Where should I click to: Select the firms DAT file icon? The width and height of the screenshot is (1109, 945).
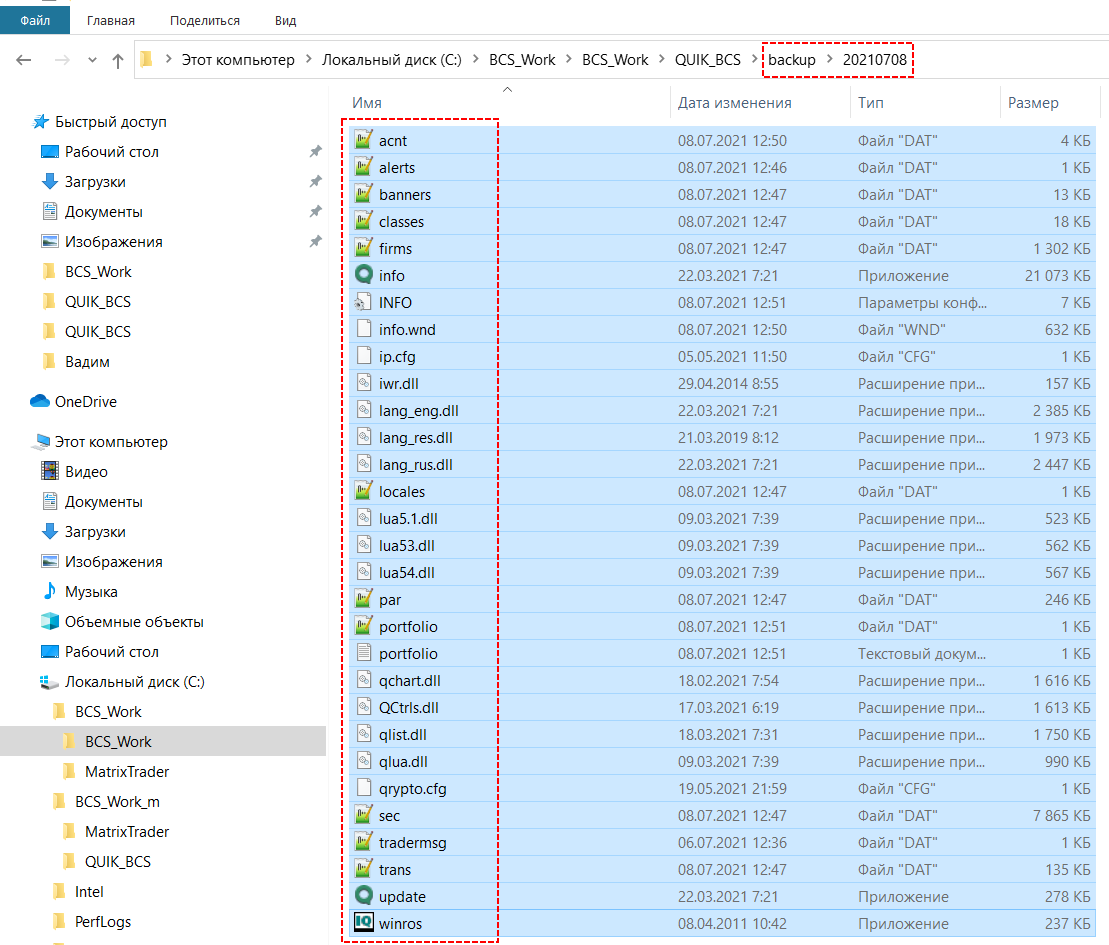tap(364, 248)
